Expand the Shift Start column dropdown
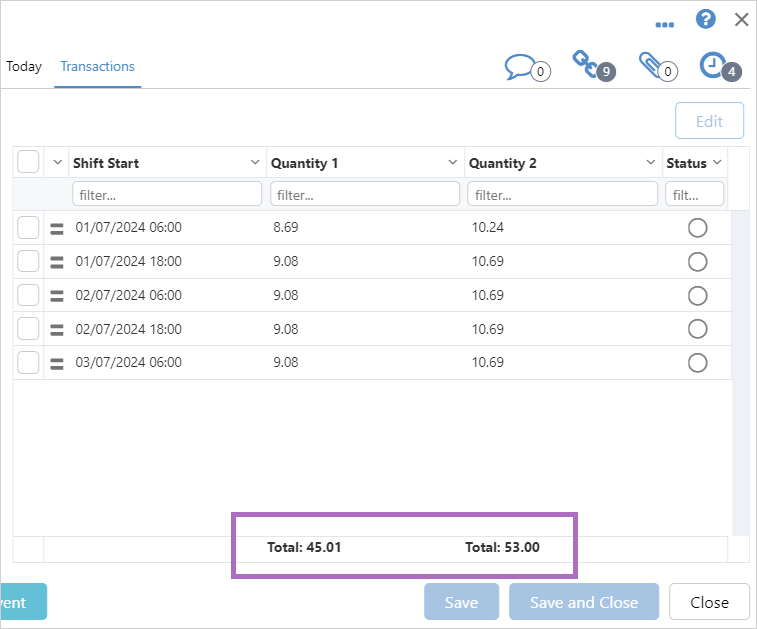The image size is (757, 629). 254,163
